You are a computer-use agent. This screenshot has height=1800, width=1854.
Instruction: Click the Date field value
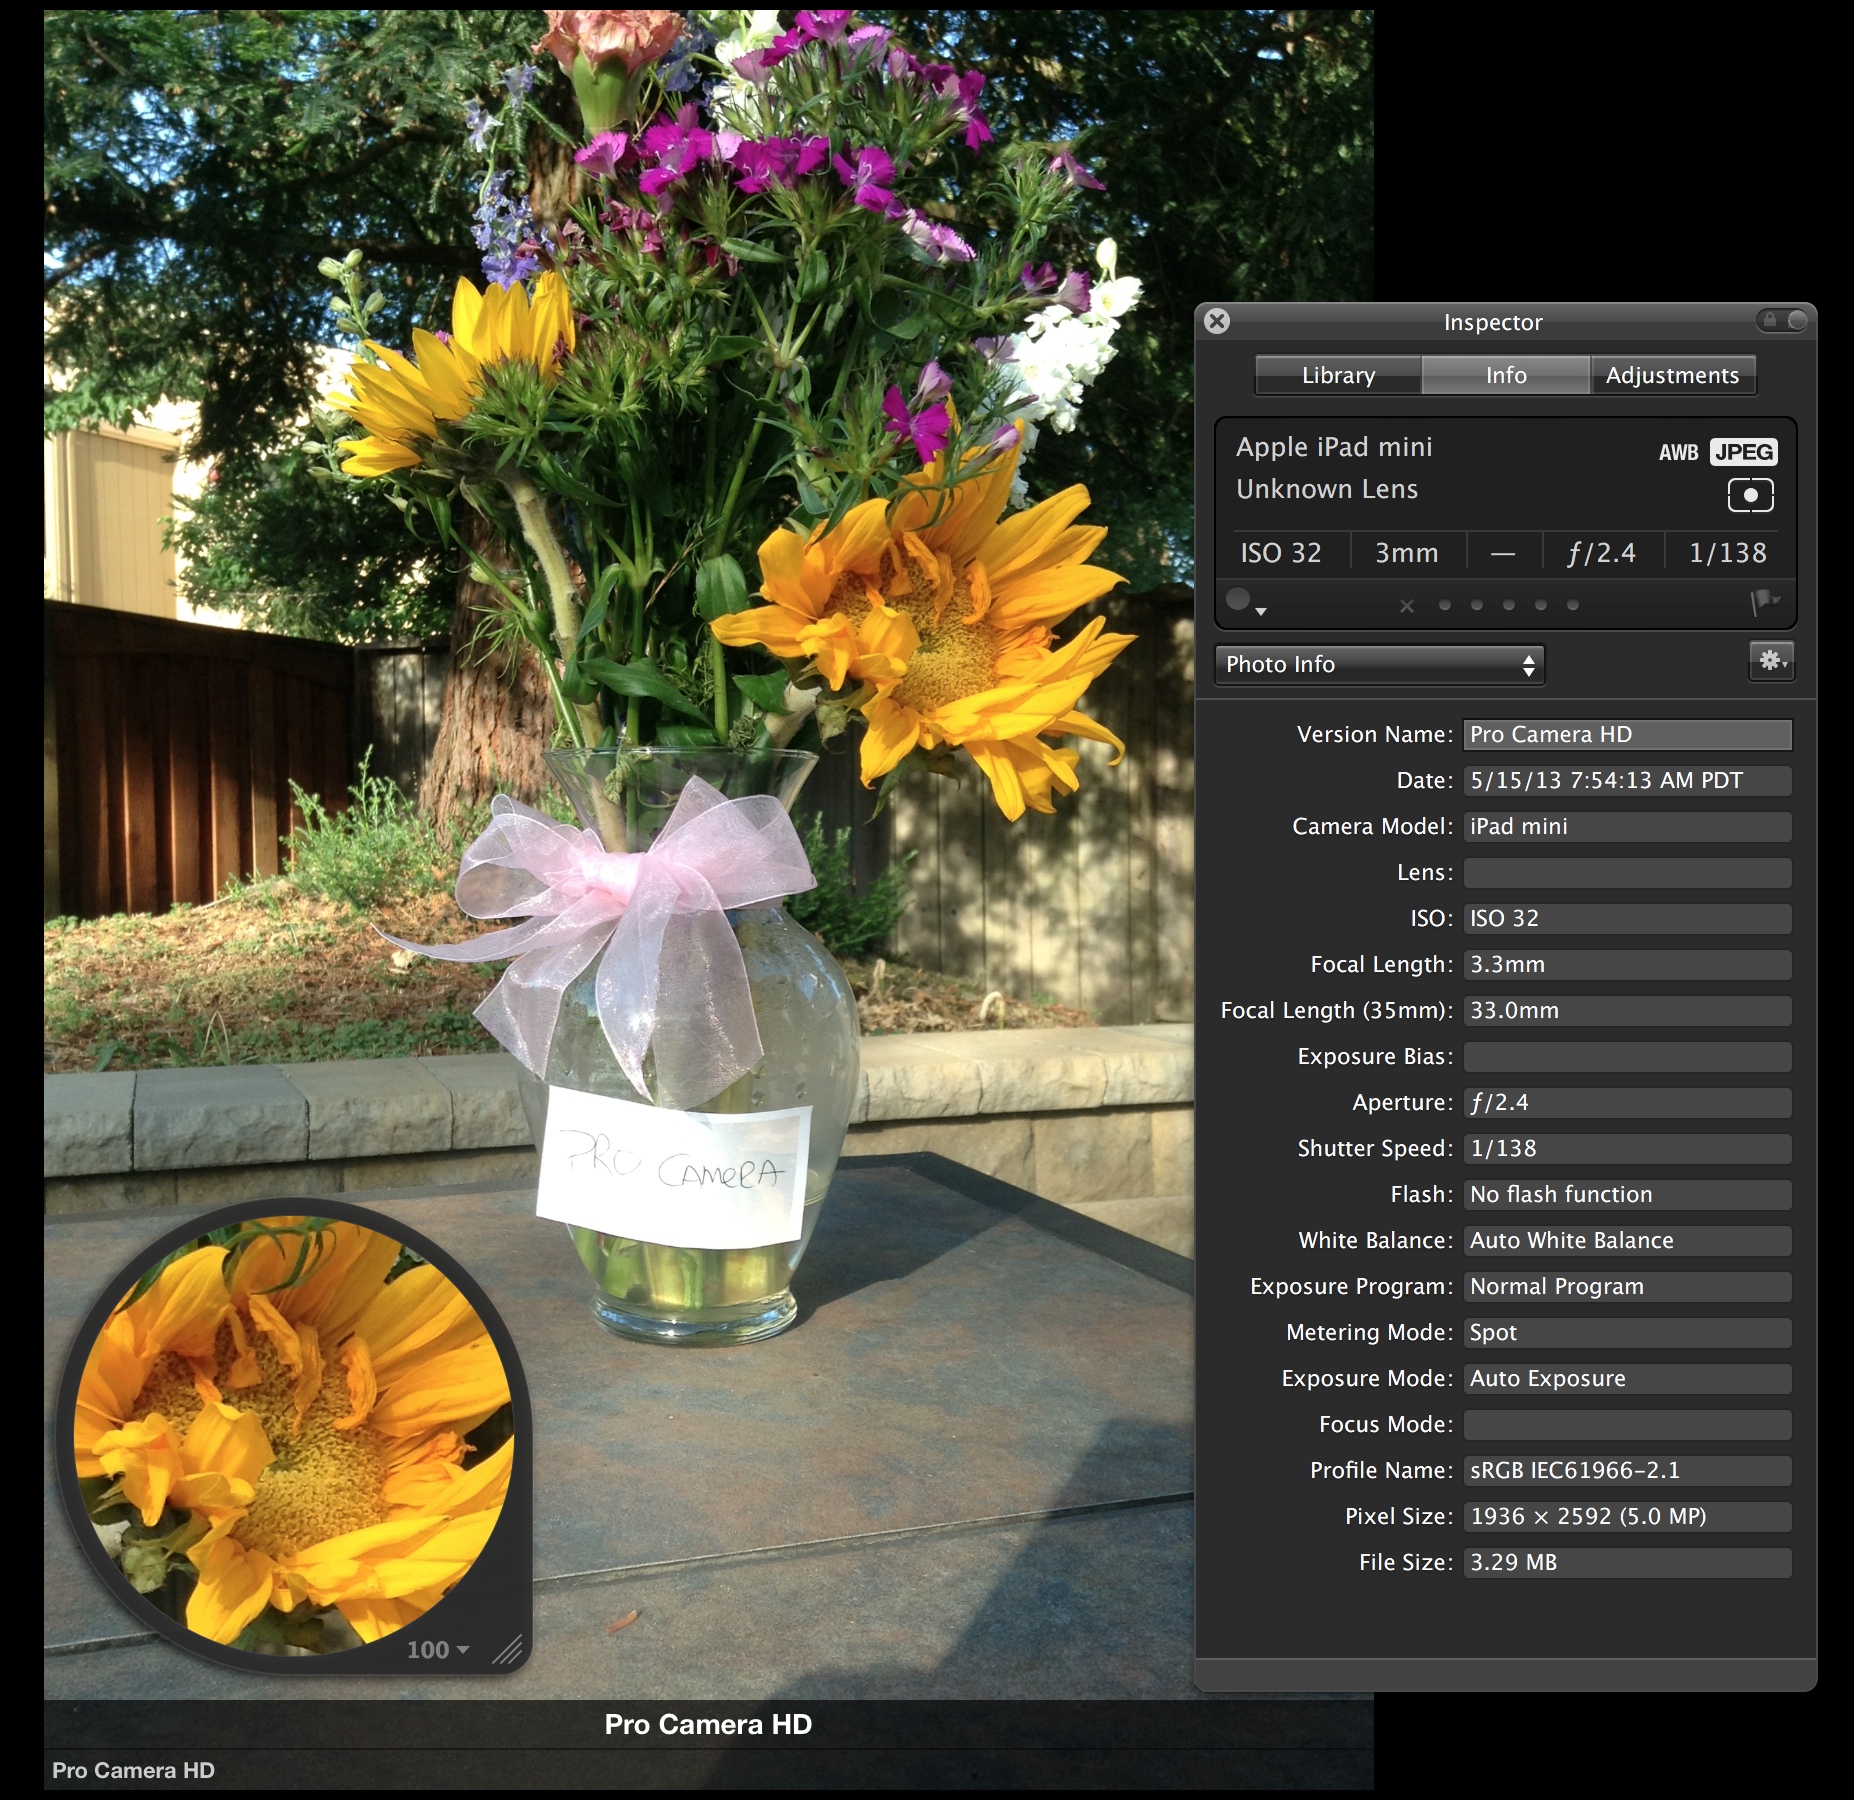tap(1627, 781)
